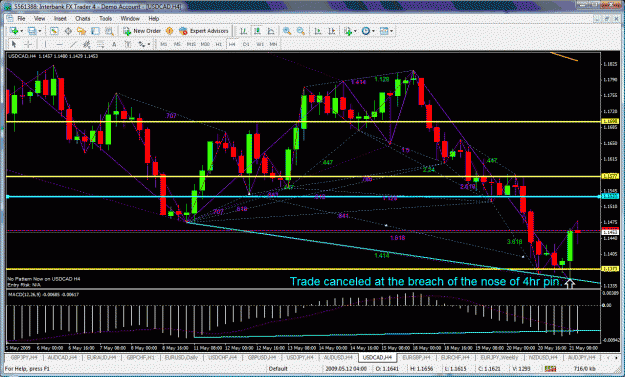The height and width of the screenshot is (377, 625).
Task: Toggle the M15 timeframe button
Action: coord(191,44)
